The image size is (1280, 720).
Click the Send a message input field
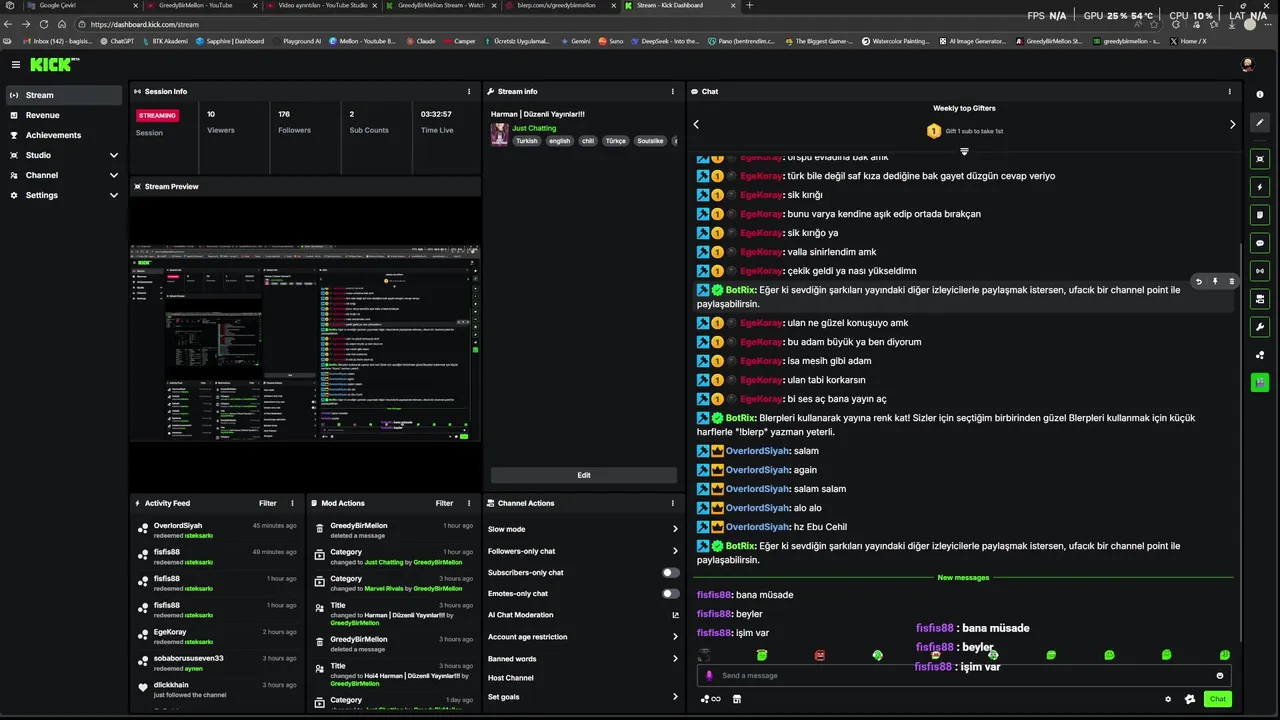tap(960, 676)
